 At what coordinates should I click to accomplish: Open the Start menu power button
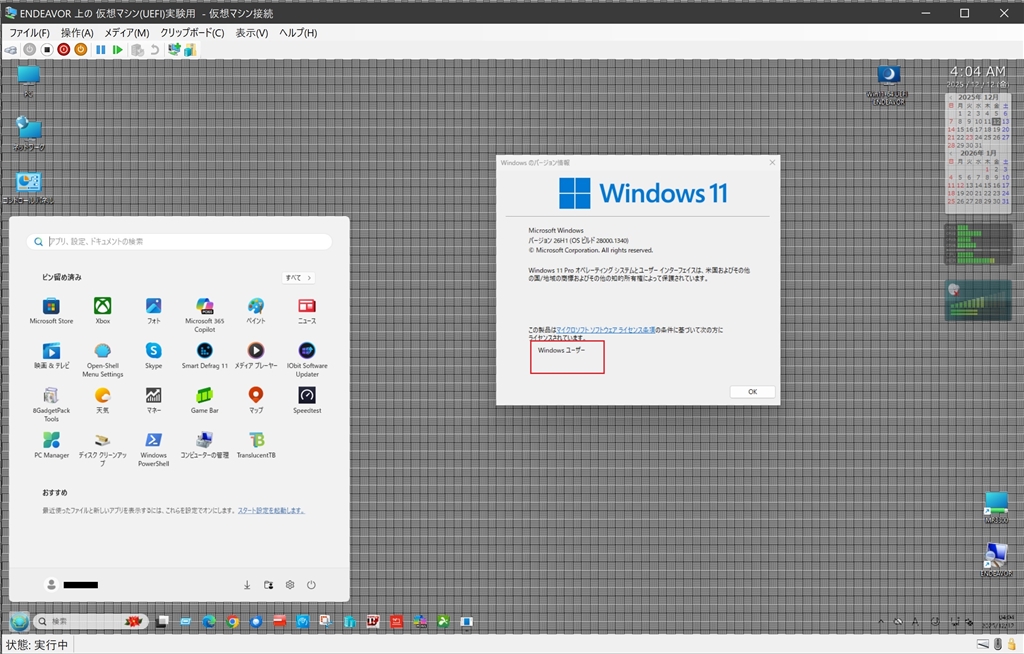pyautogui.click(x=312, y=585)
